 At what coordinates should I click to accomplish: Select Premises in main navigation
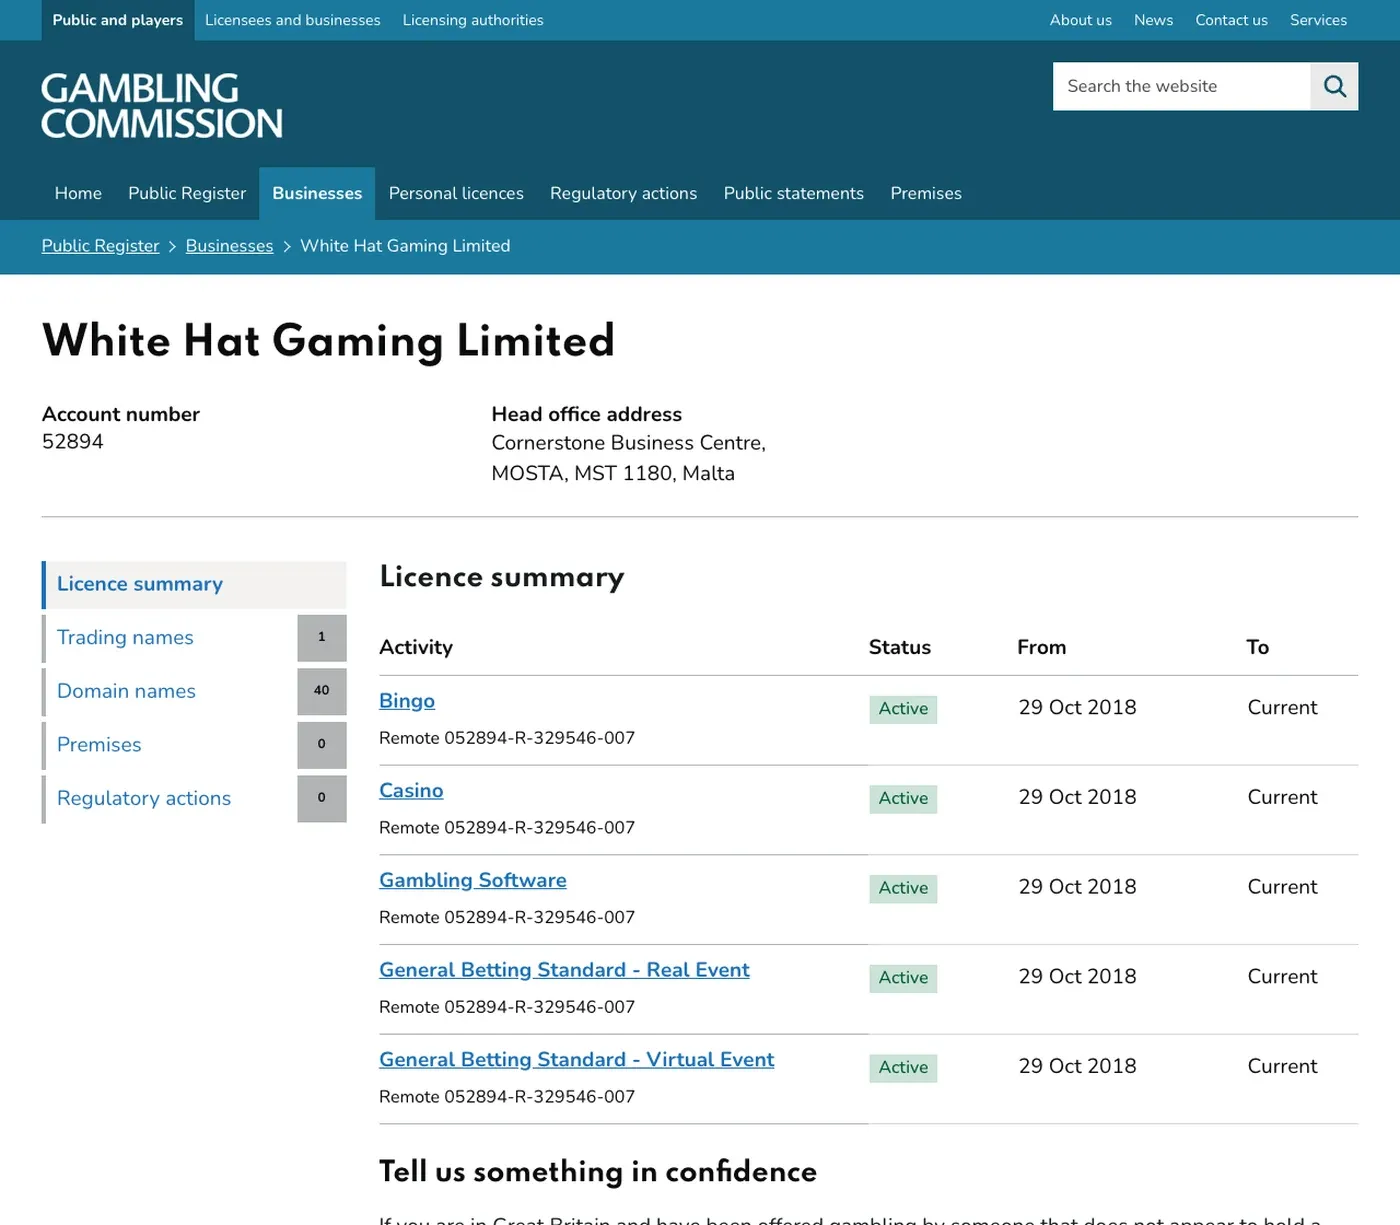pyautogui.click(x=926, y=193)
